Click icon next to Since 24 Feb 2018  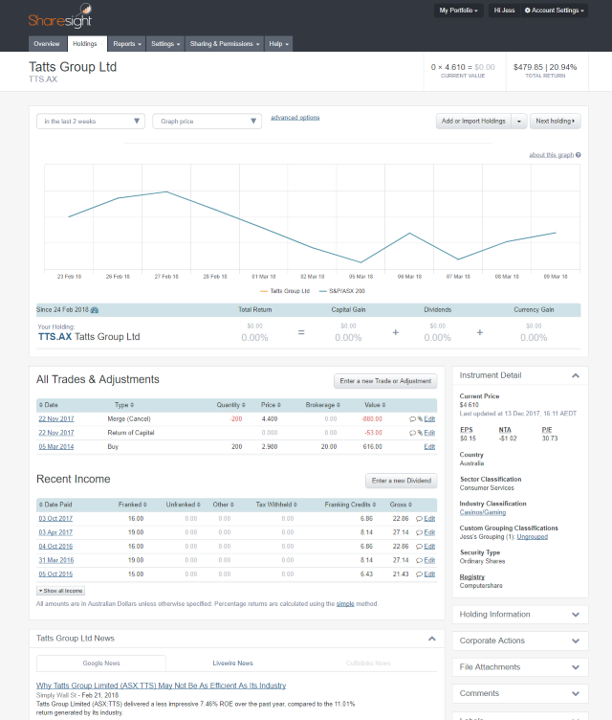click(95, 310)
